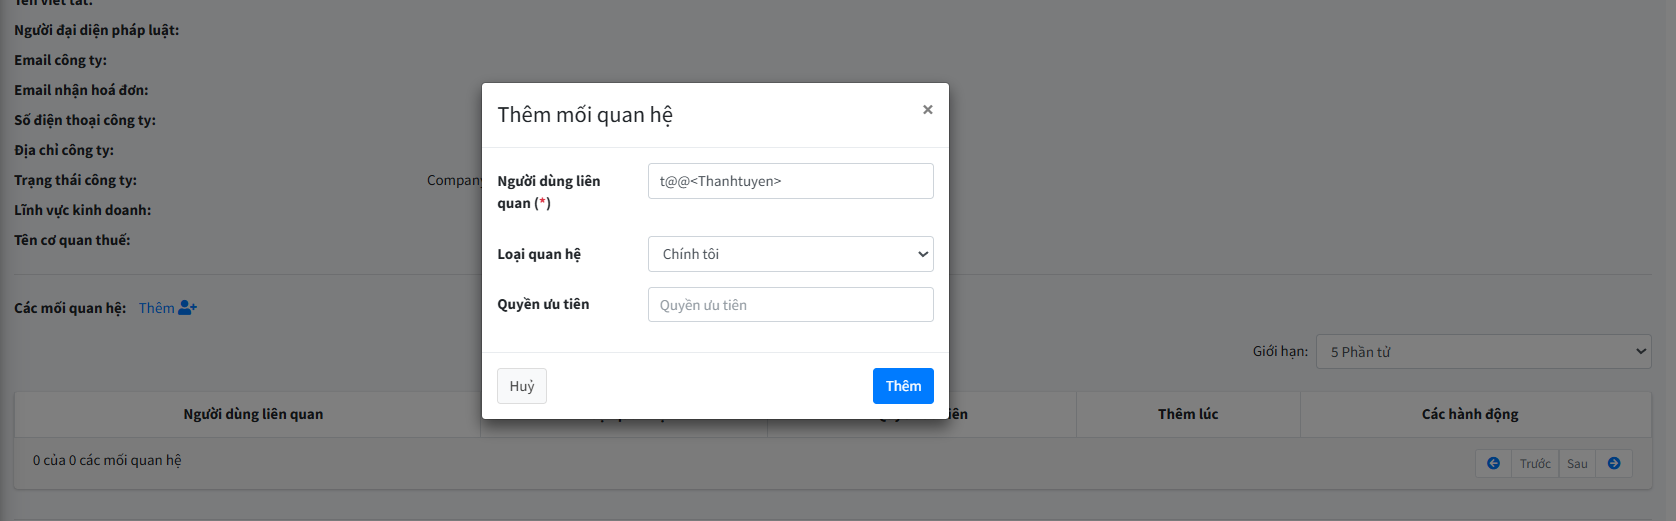Click the Trước pagination button

click(x=1535, y=463)
